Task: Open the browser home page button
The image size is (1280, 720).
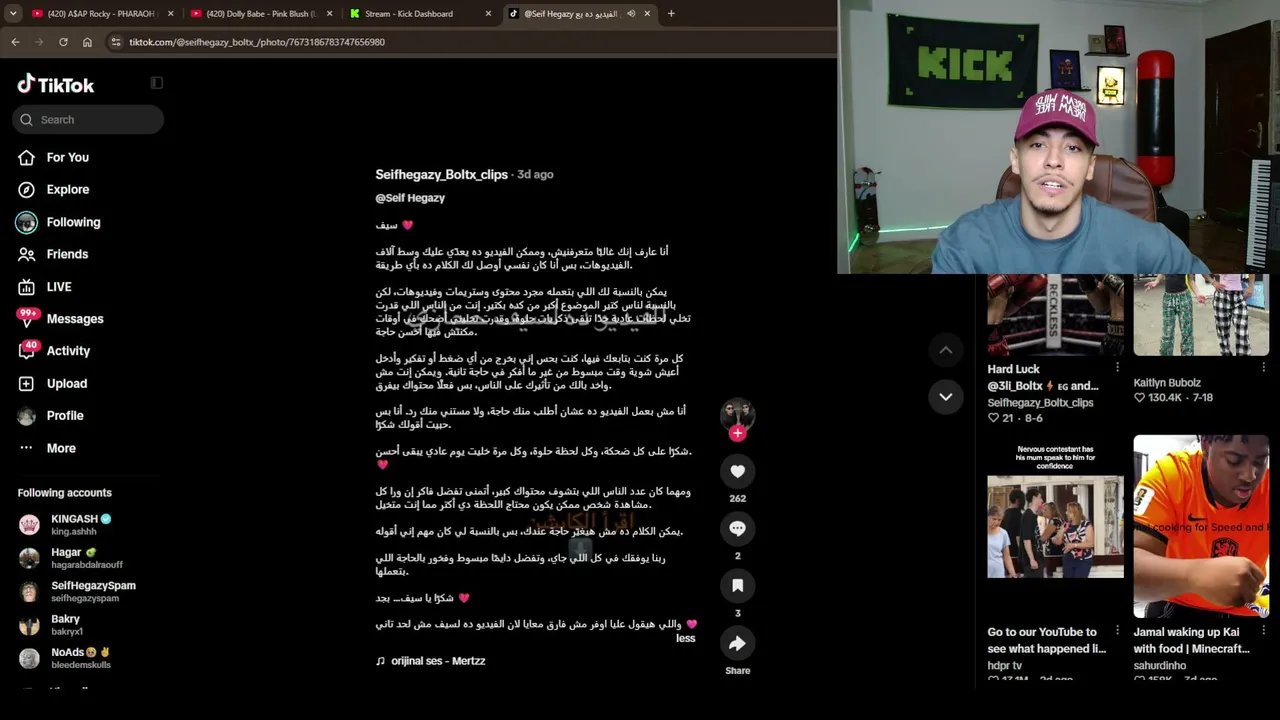Action: (x=87, y=42)
